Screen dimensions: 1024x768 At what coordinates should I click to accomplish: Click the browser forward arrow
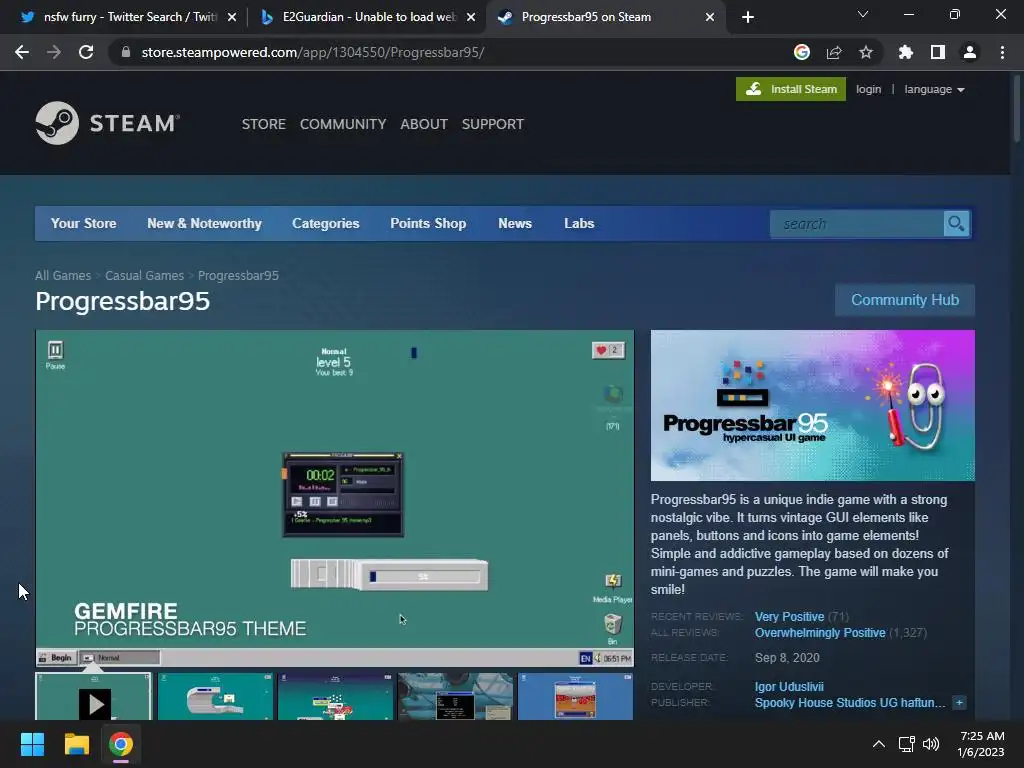(54, 52)
